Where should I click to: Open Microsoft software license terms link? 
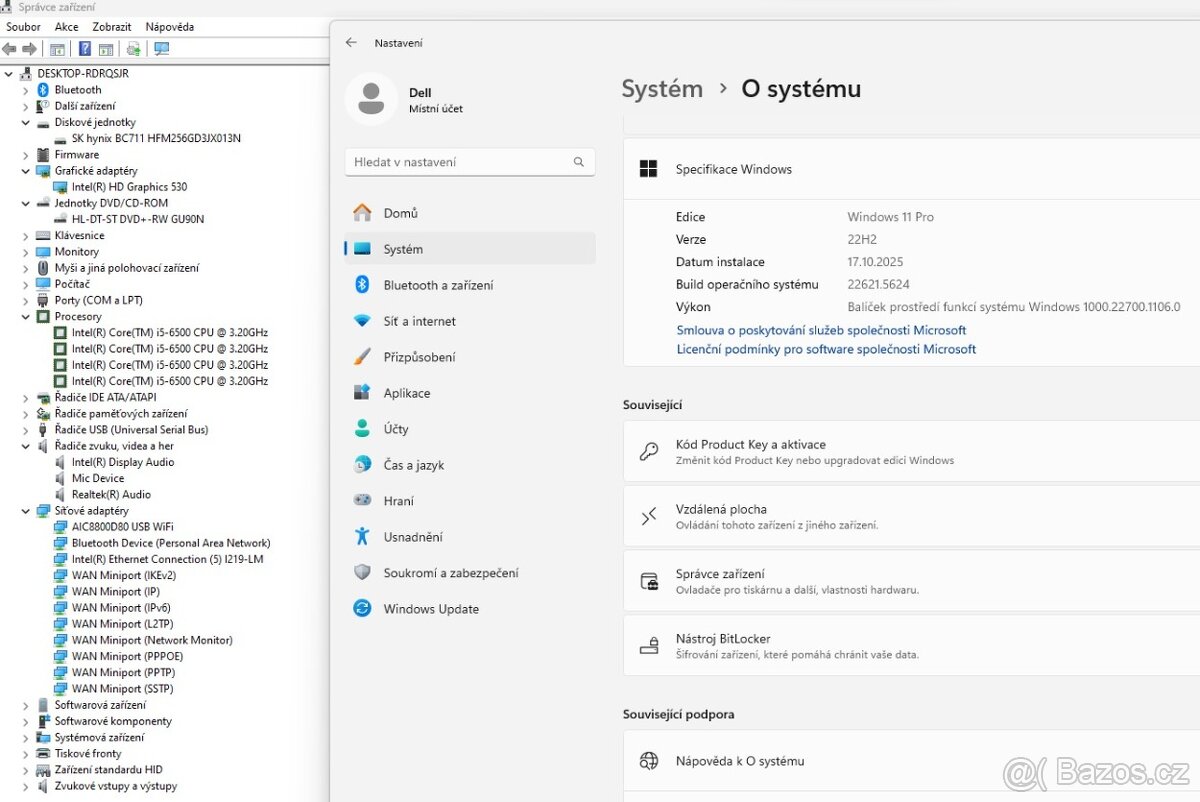pyautogui.click(x=826, y=349)
